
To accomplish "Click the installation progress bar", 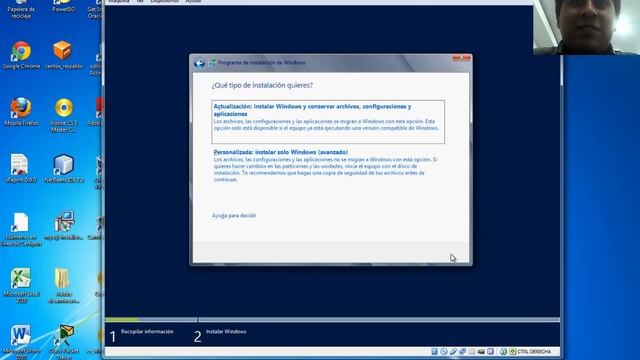I will point(332,320).
